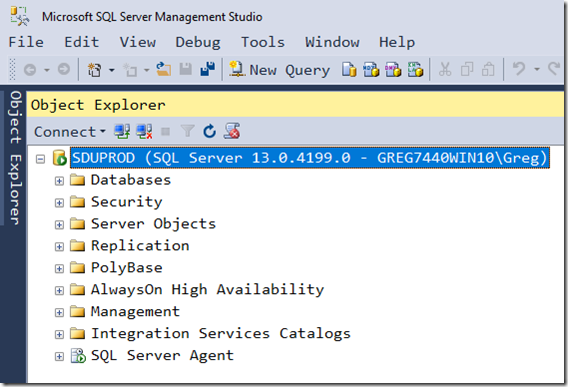Click the Open File folder icon

pyautogui.click(x=163, y=69)
